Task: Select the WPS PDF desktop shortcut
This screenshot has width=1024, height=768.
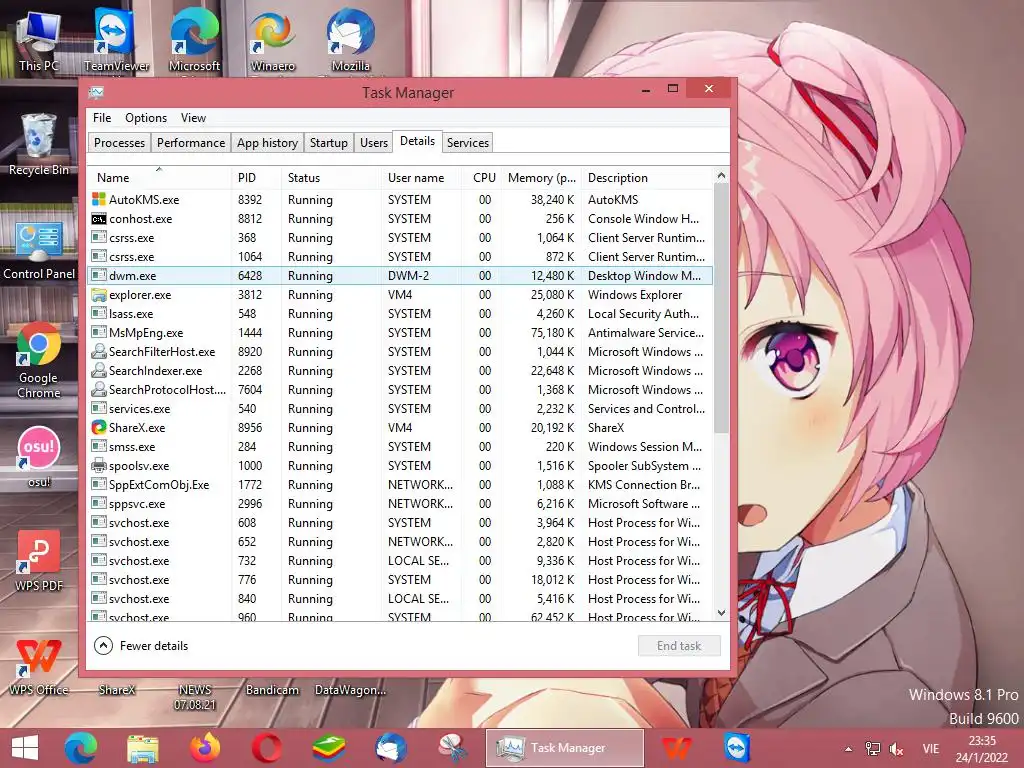Action: pyautogui.click(x=39, y=560)
